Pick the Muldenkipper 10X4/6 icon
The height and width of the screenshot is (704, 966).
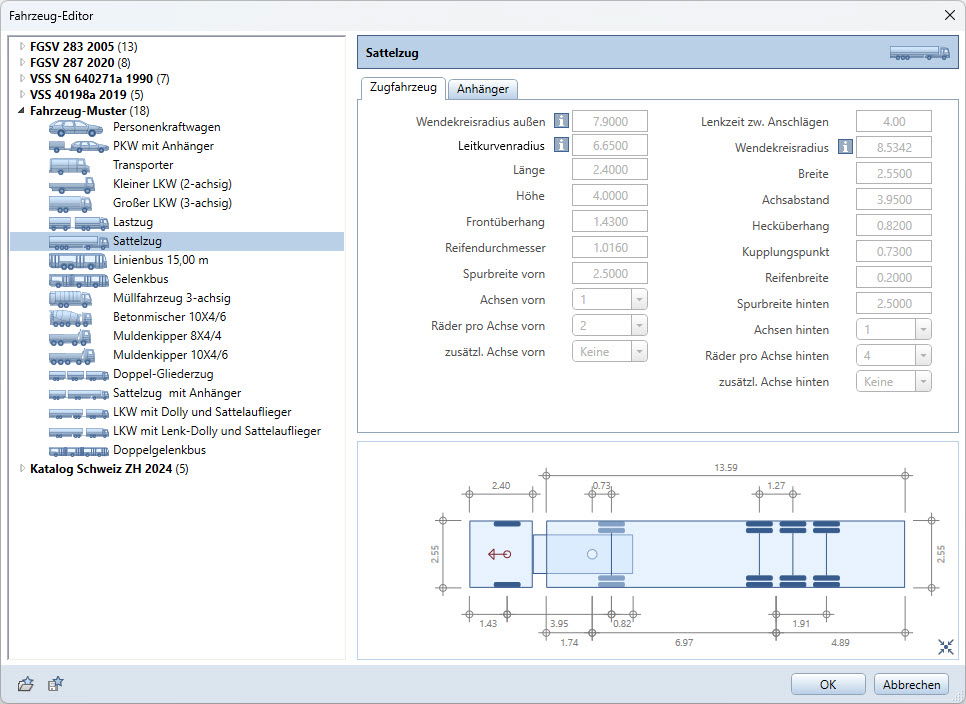pos(72,355)
